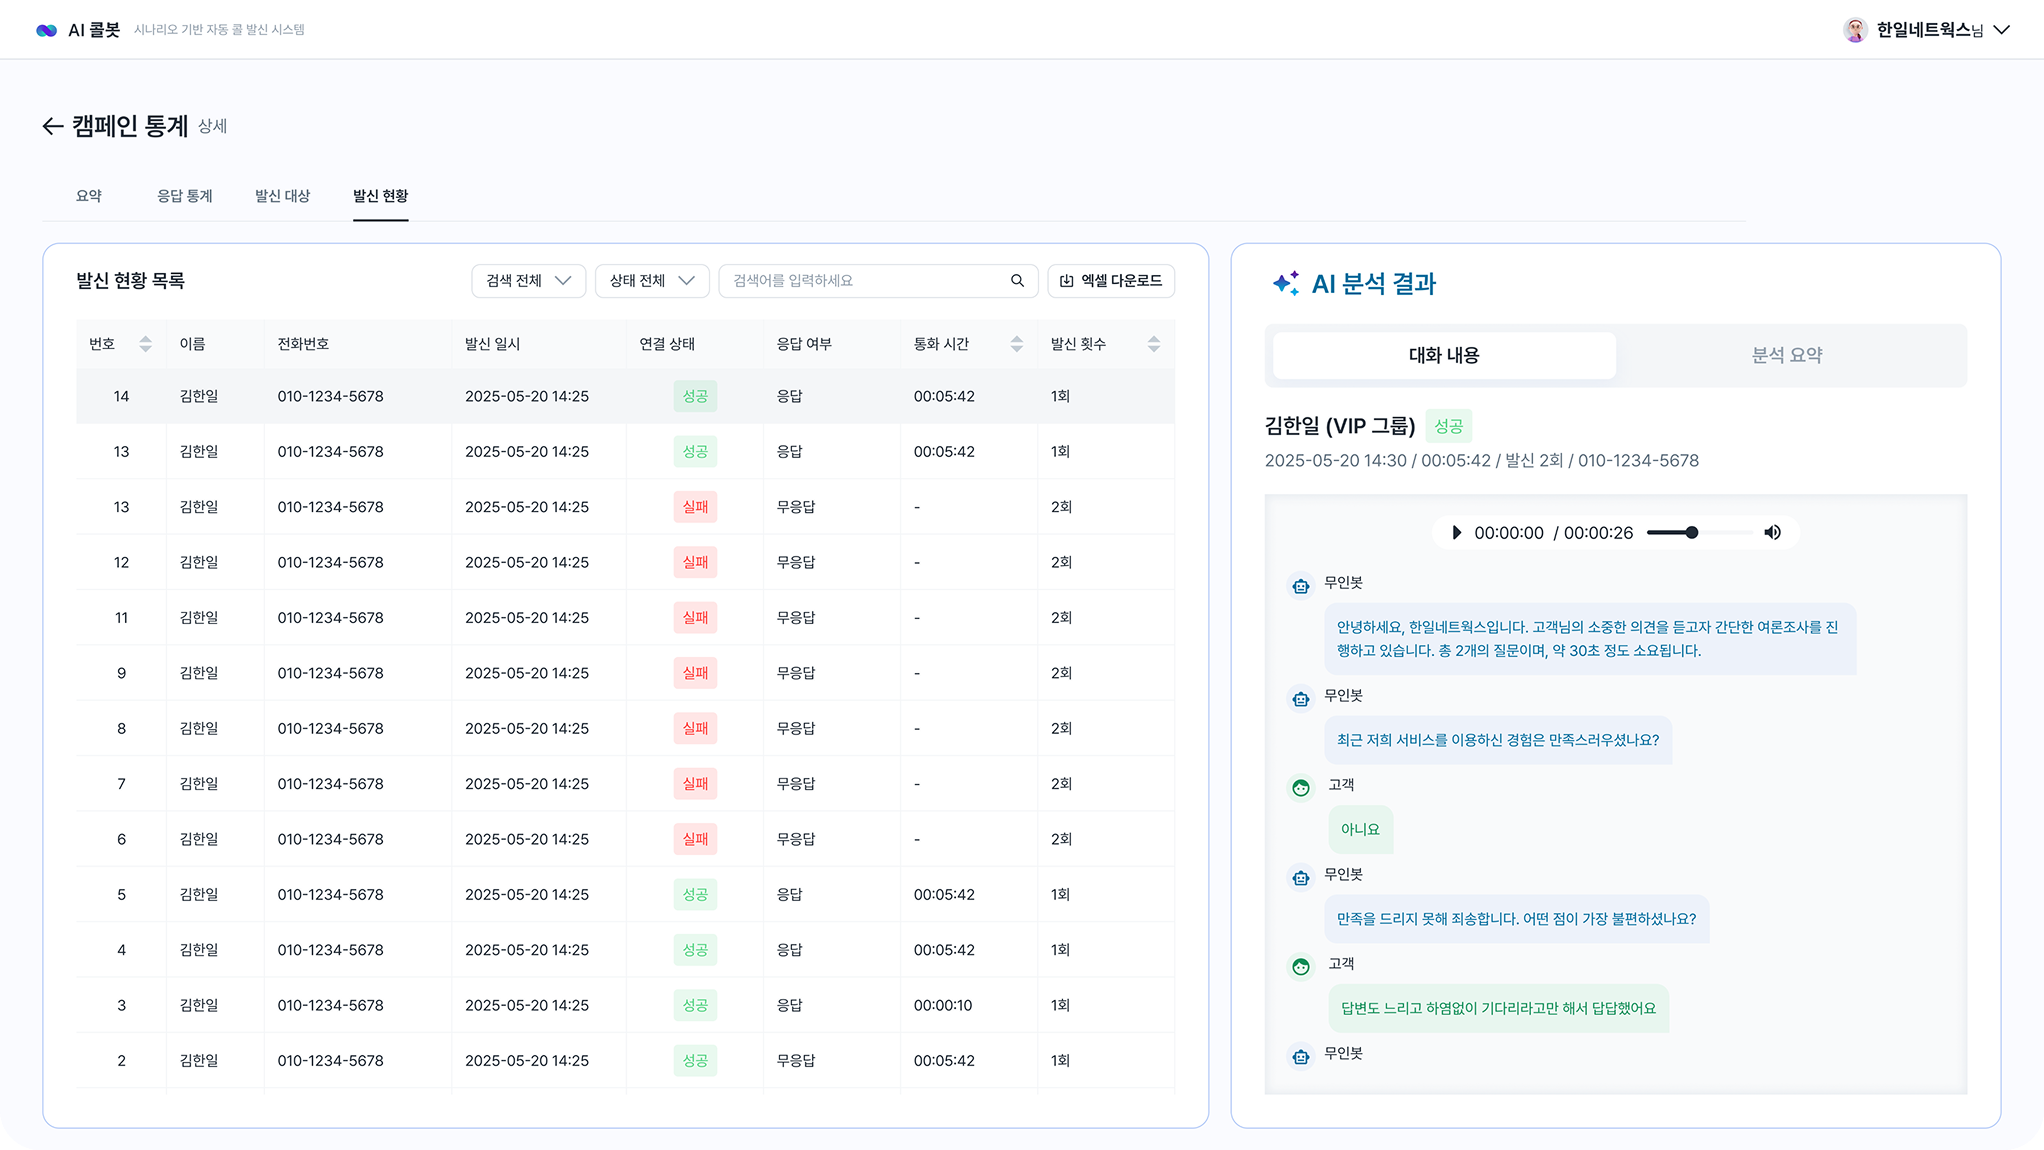Click the AI sparkle icon beside AI 분석 결과

[1288, 281]
